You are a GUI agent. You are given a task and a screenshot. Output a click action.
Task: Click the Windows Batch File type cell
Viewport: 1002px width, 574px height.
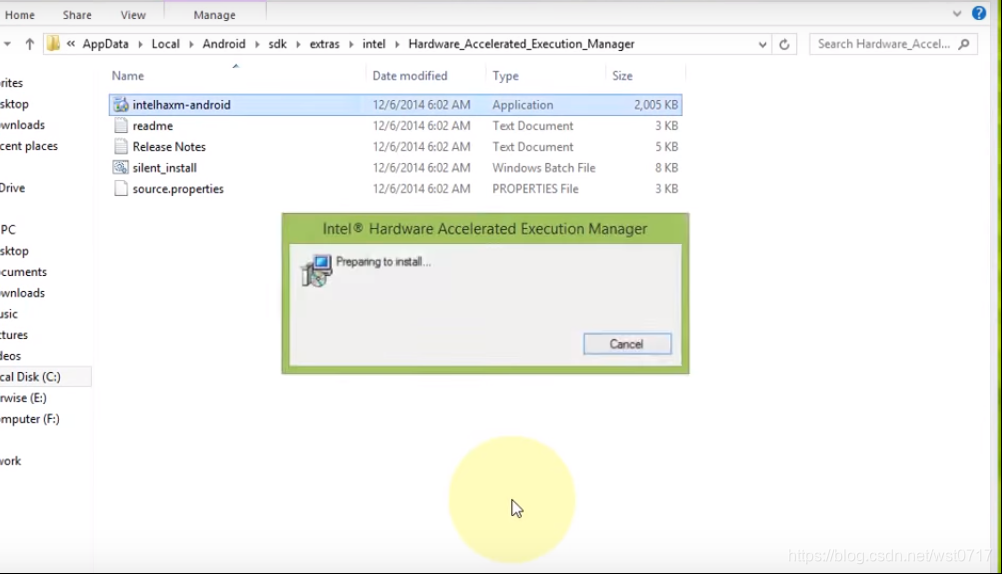tap(544, 168)
